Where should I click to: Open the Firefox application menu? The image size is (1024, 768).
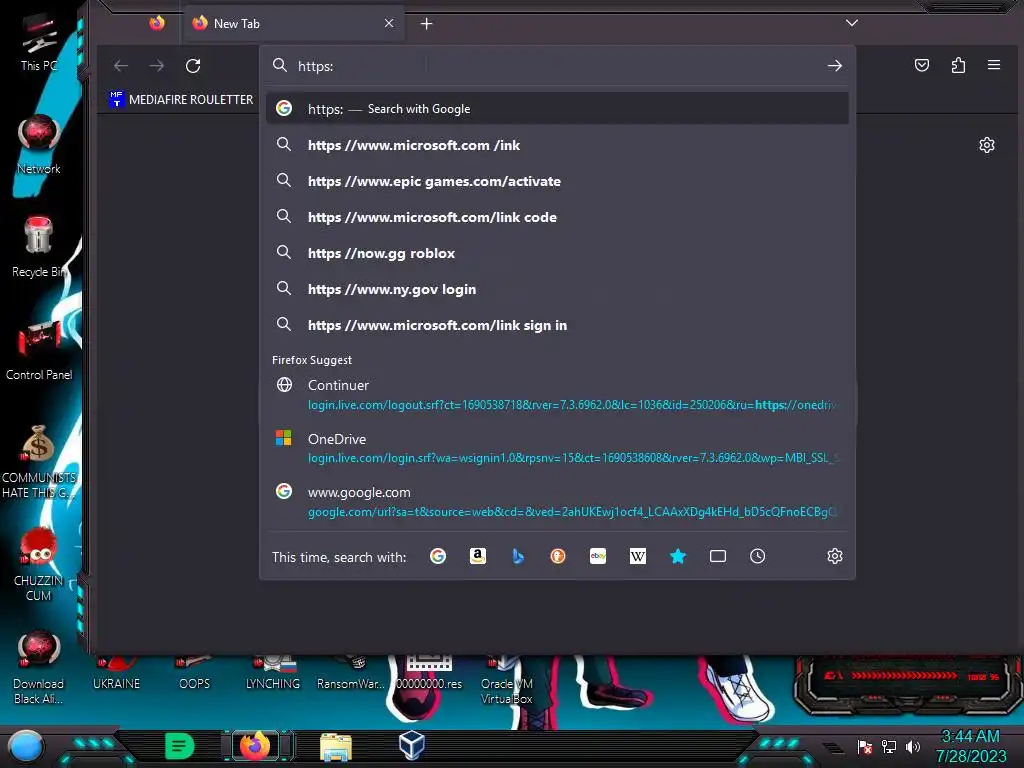point(994,65)
